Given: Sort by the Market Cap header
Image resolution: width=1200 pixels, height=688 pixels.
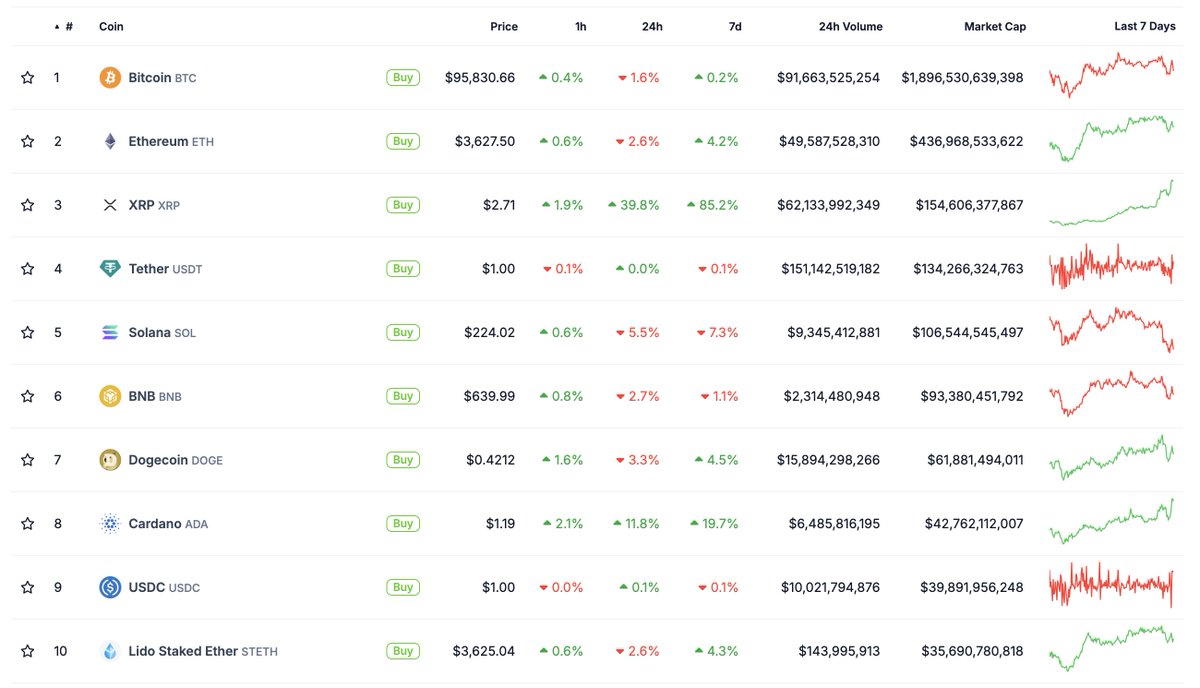Looking at the screenshot, I should point(995,27).
